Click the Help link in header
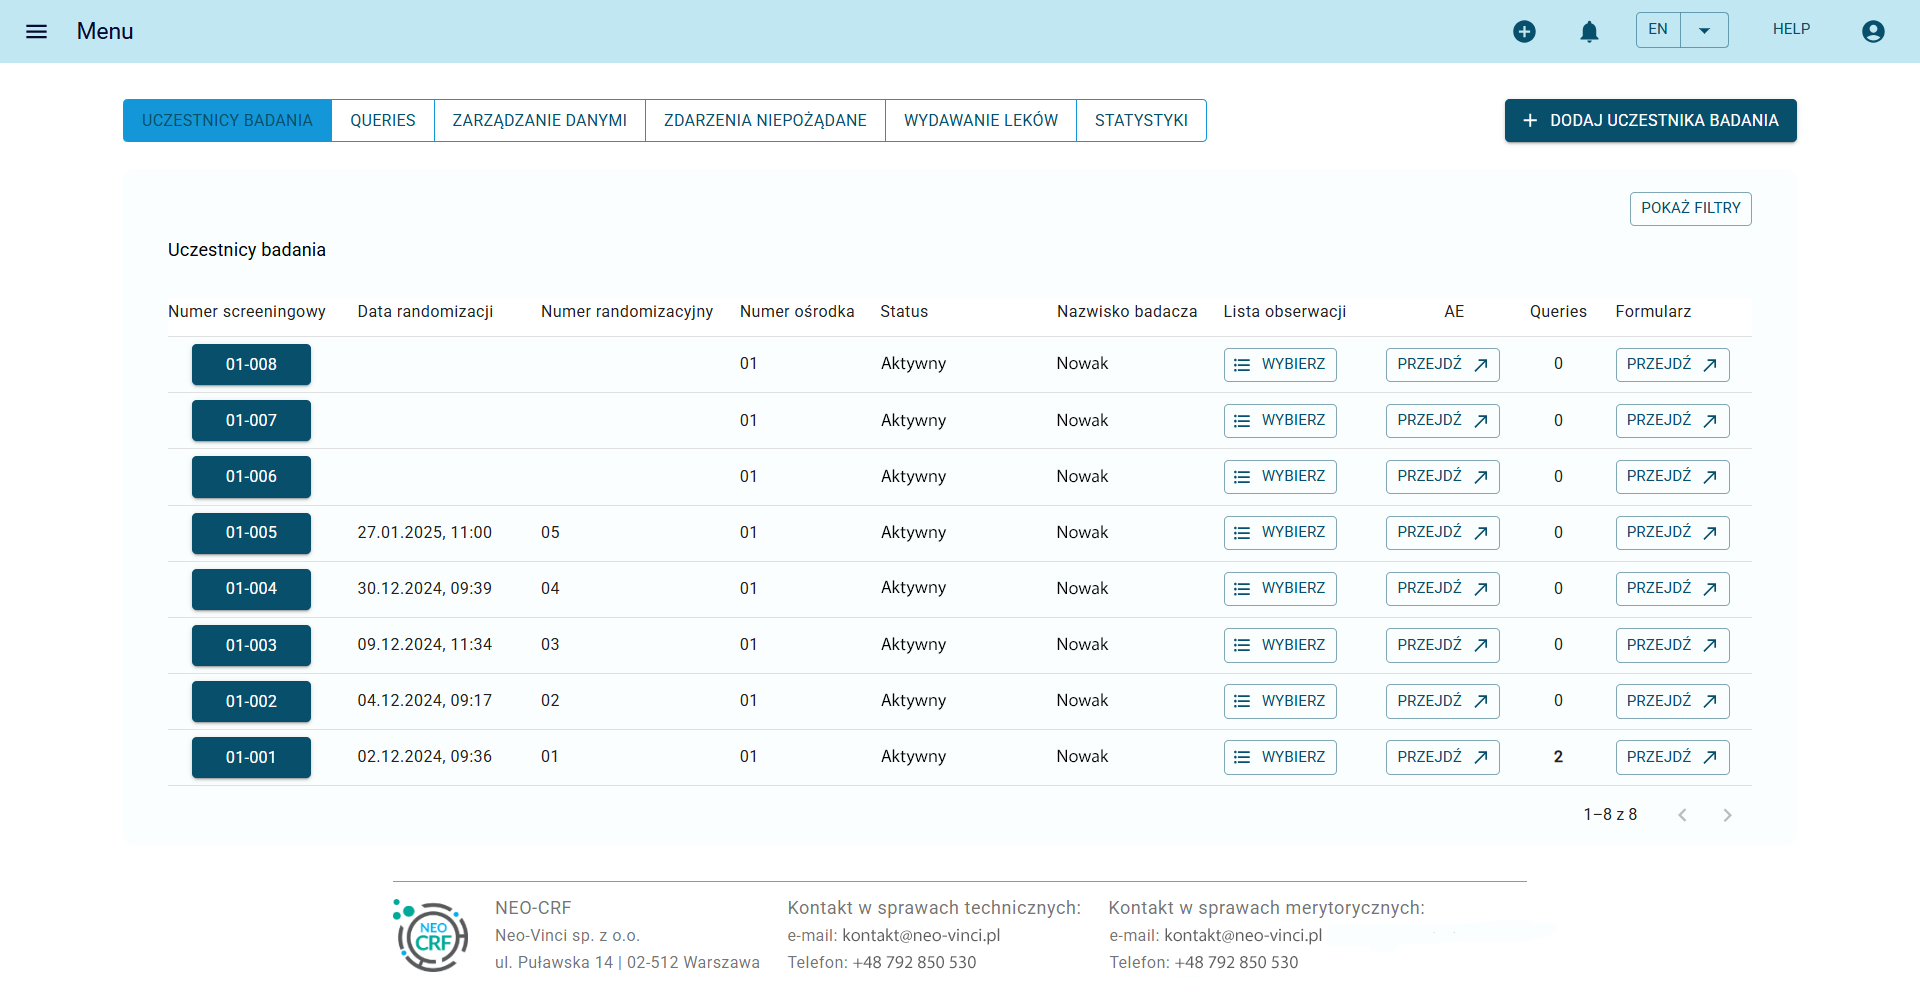The width and height of the screenshot is (1920, 998). click(1791, 29)
